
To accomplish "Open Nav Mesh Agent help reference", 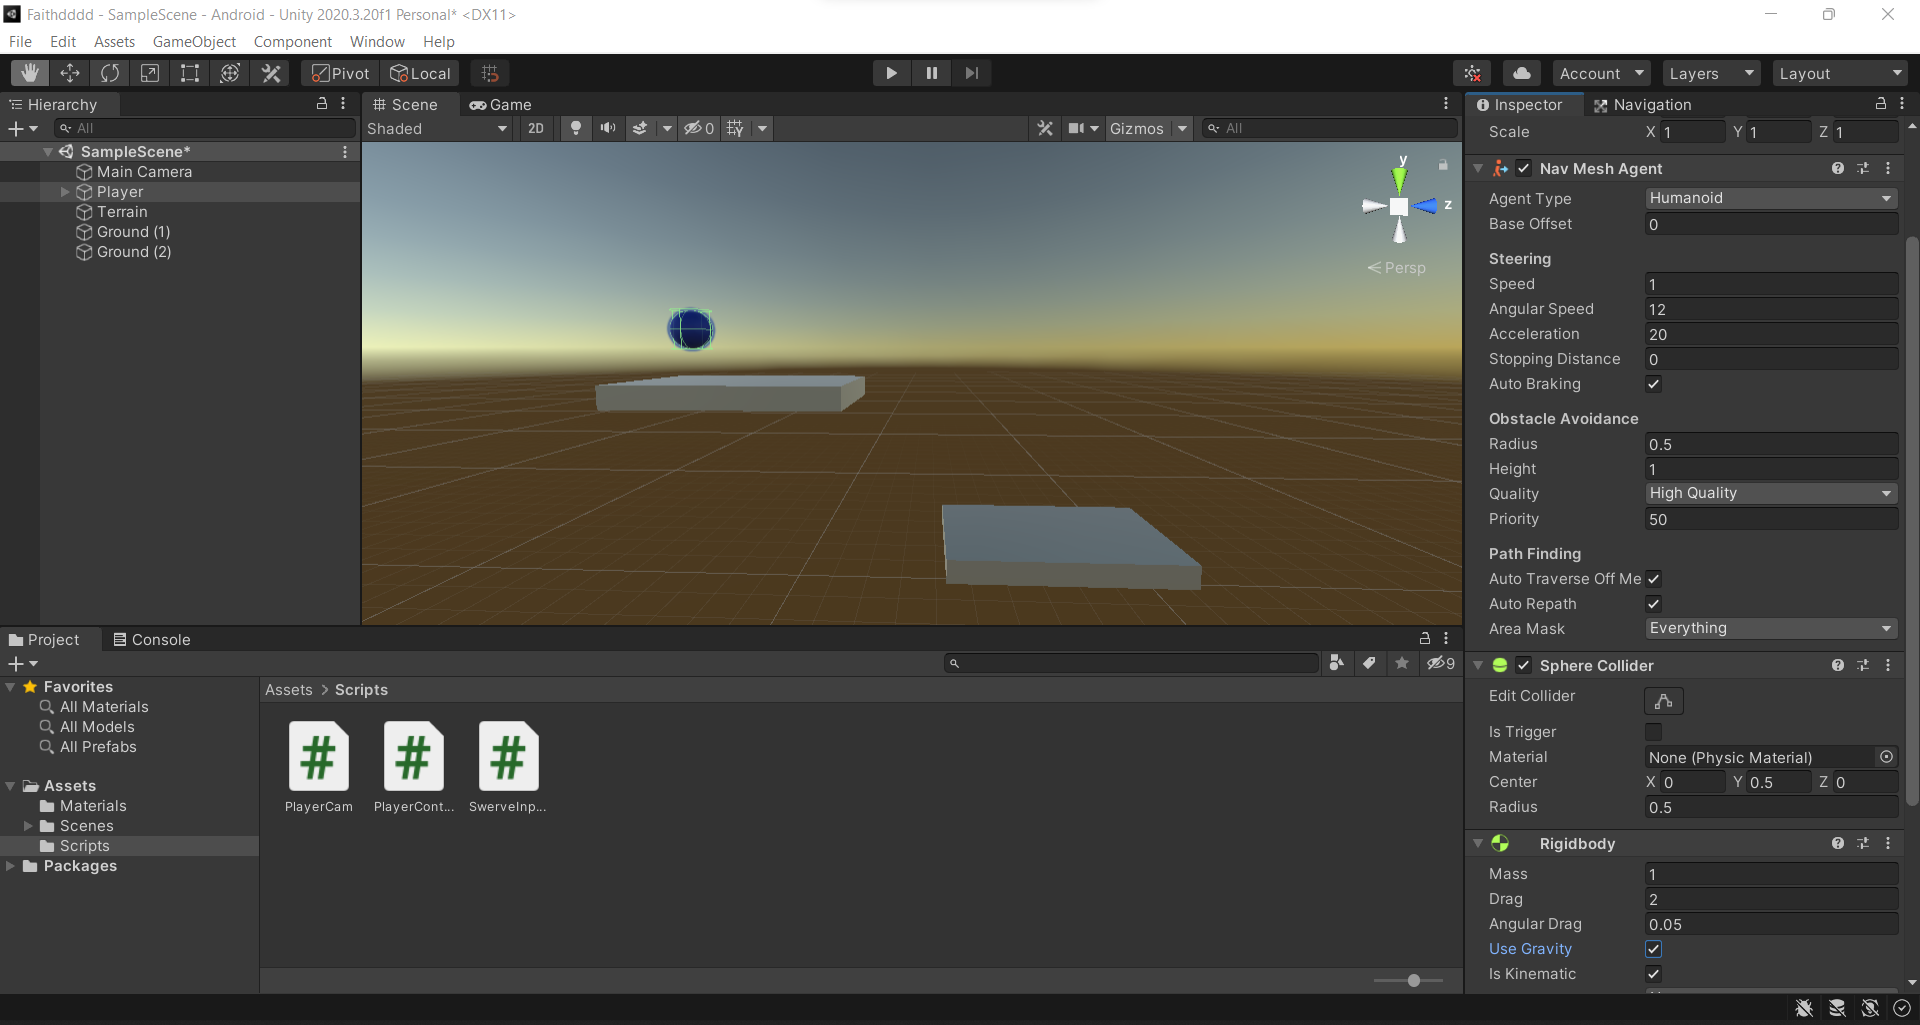I will [1838, 168].
